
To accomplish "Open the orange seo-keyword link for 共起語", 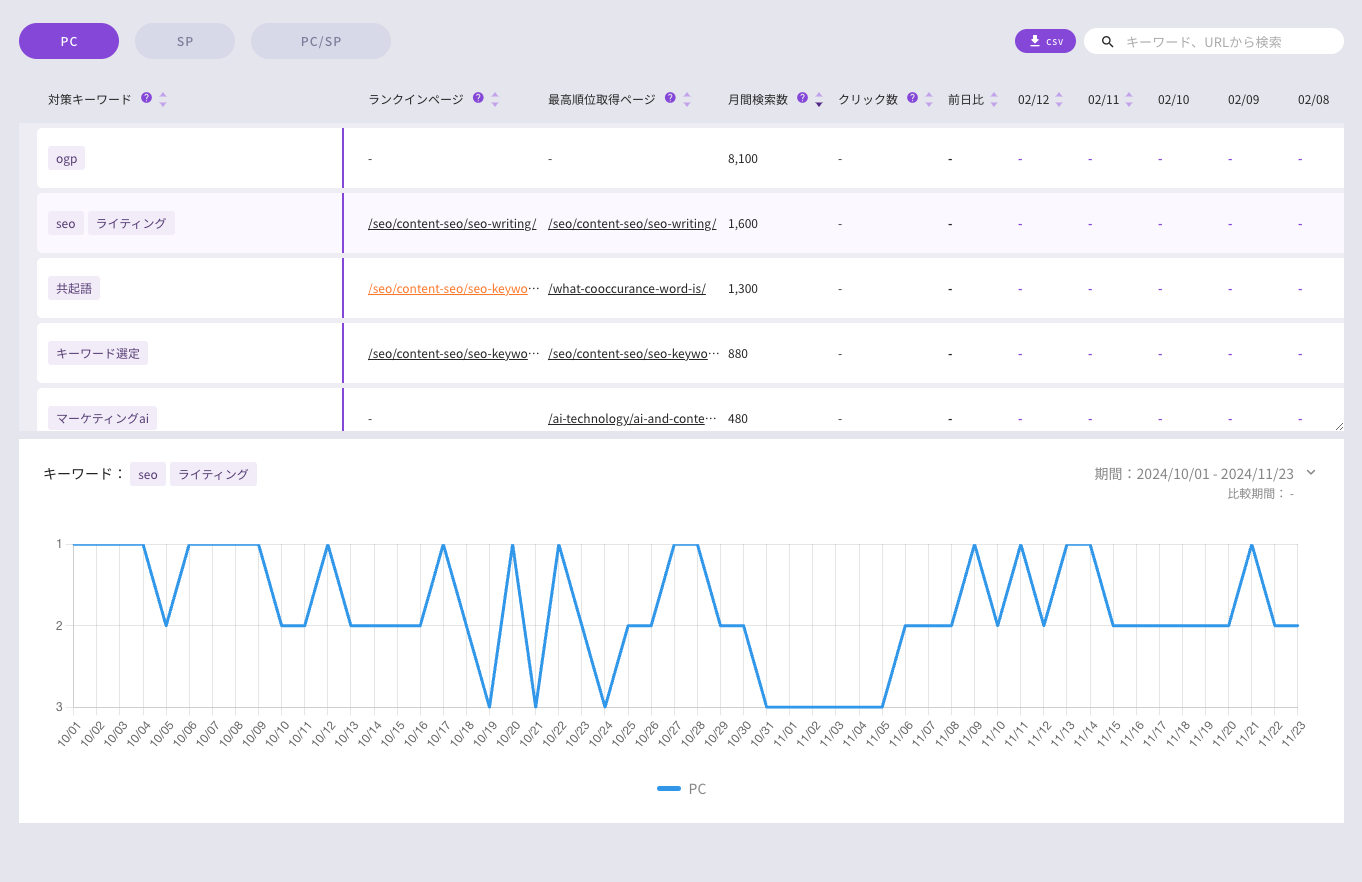I will pyautogui.click(x=453, y=289).
